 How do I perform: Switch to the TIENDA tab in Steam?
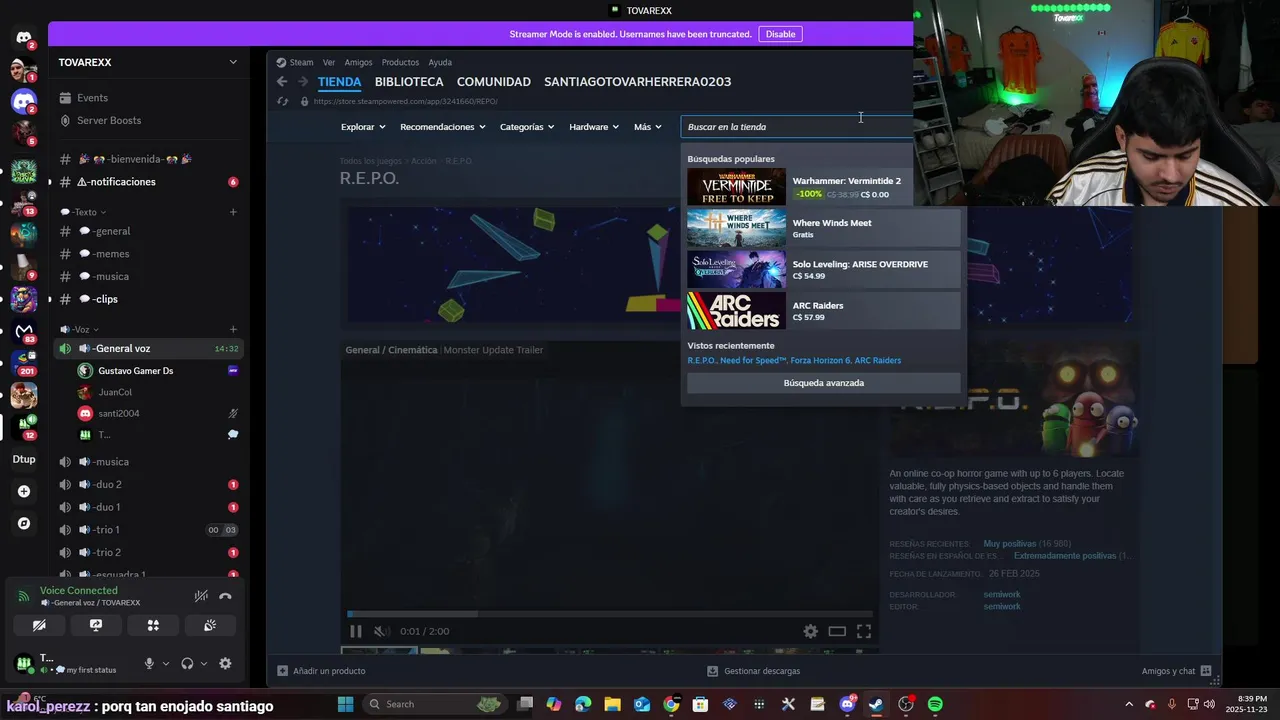(x=339, y=82)
